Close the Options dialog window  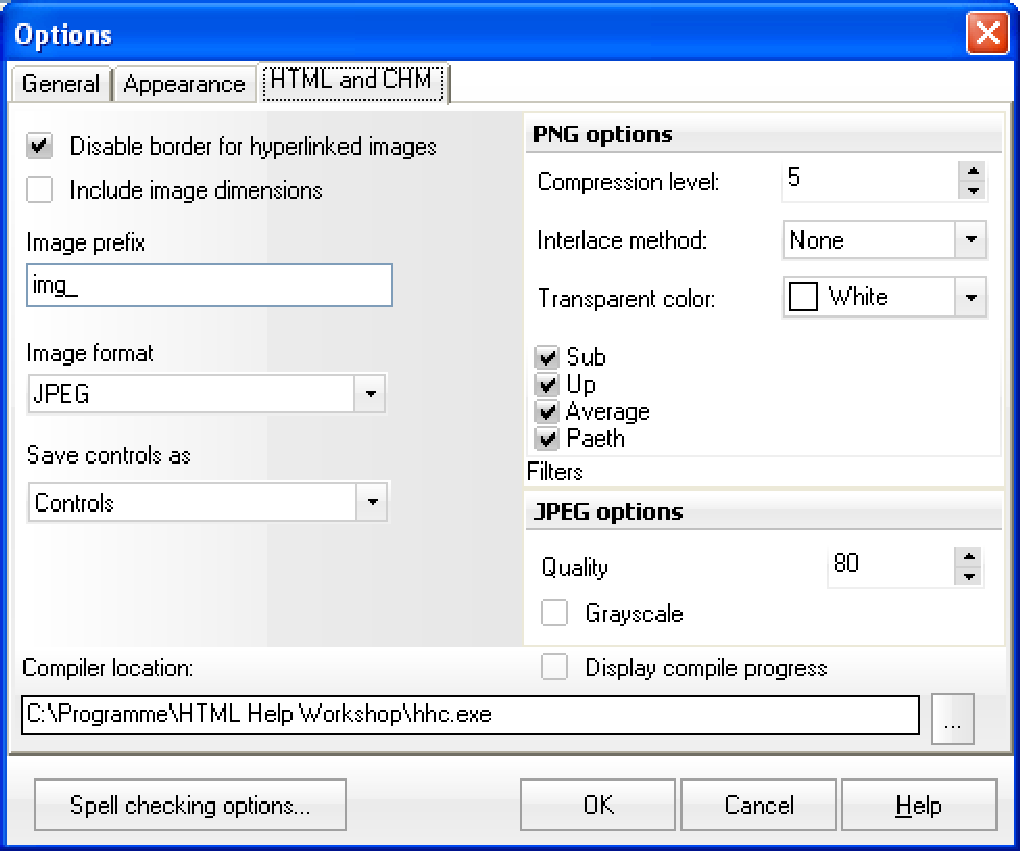(986, 35)
